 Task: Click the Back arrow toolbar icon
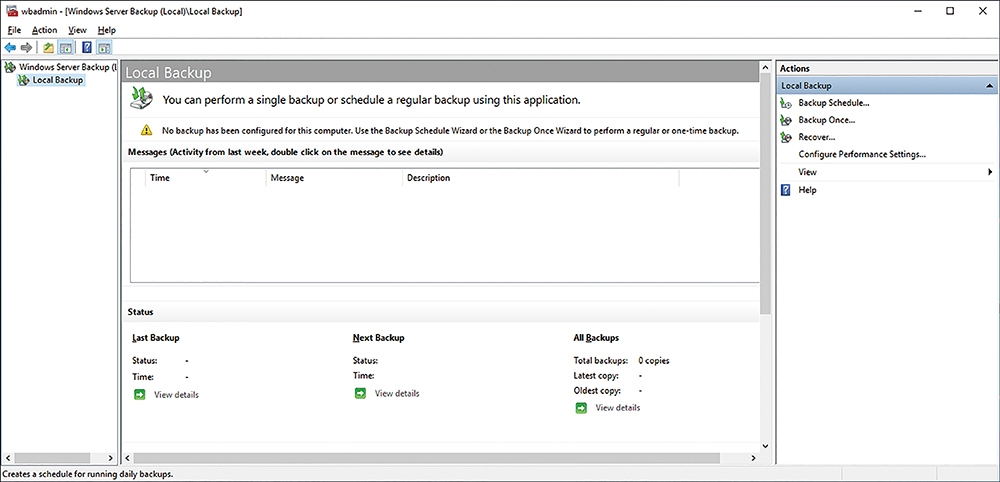10,48
